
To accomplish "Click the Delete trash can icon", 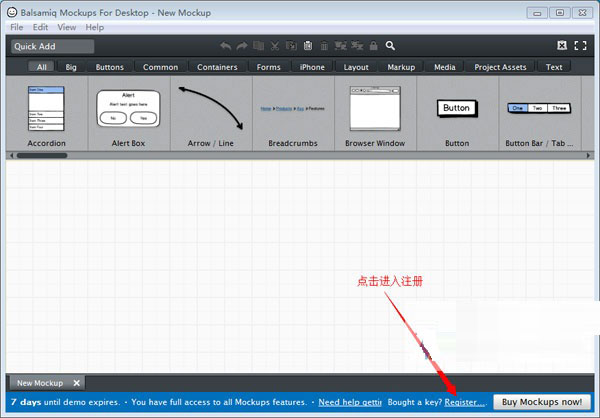I will pyautogui.click(x=324, y=46).
